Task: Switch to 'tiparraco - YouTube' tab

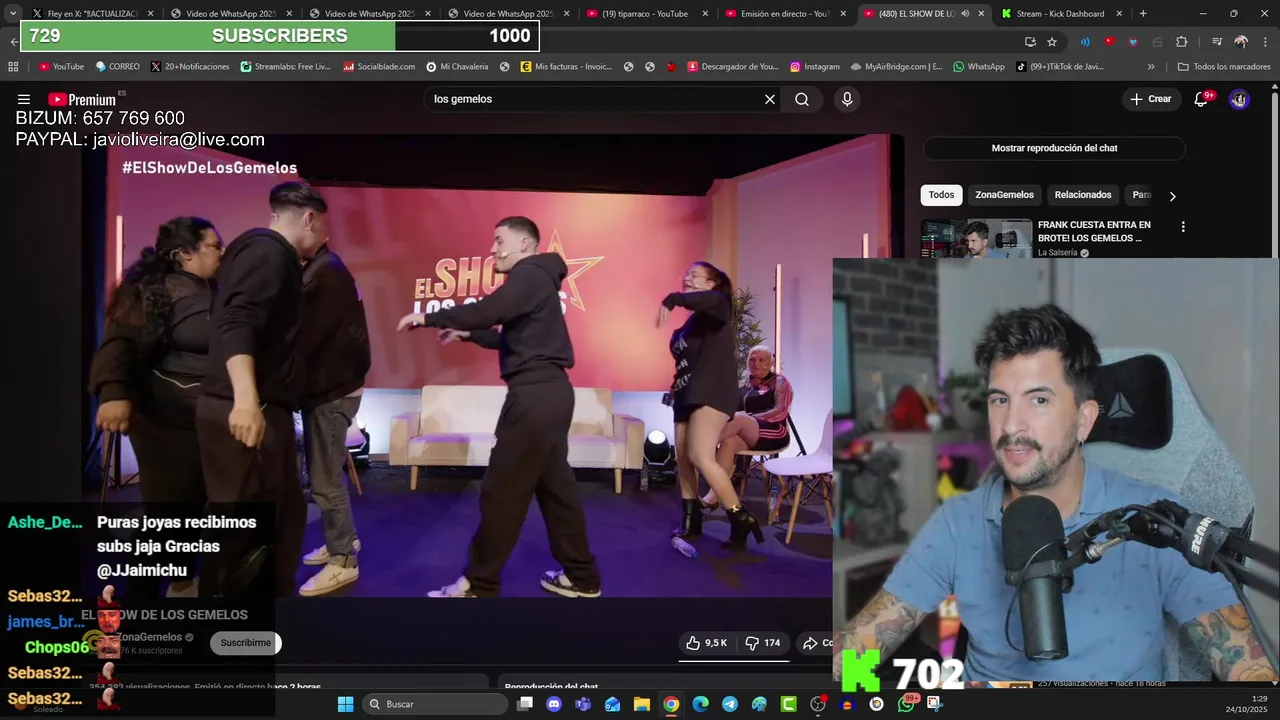Action: tap(645, 13)
